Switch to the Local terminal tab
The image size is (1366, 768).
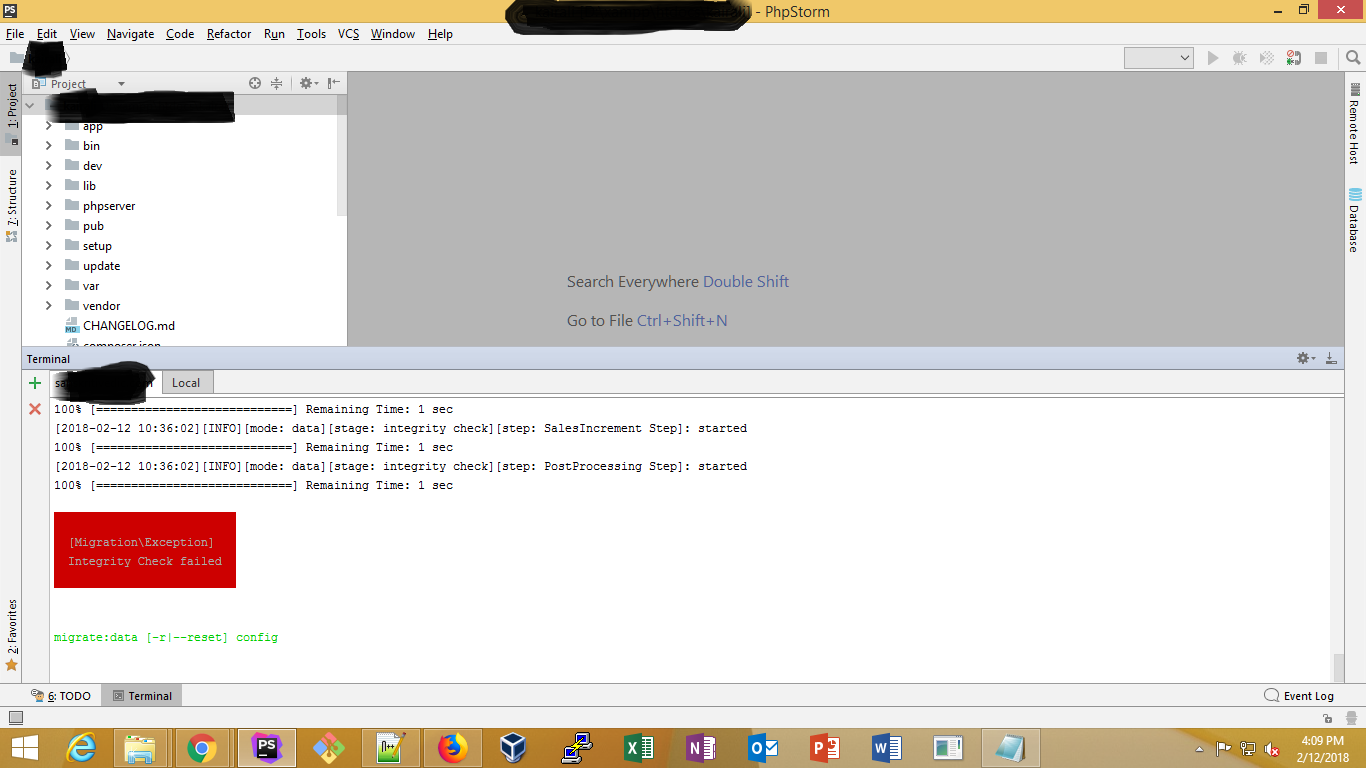pos(186,383)
